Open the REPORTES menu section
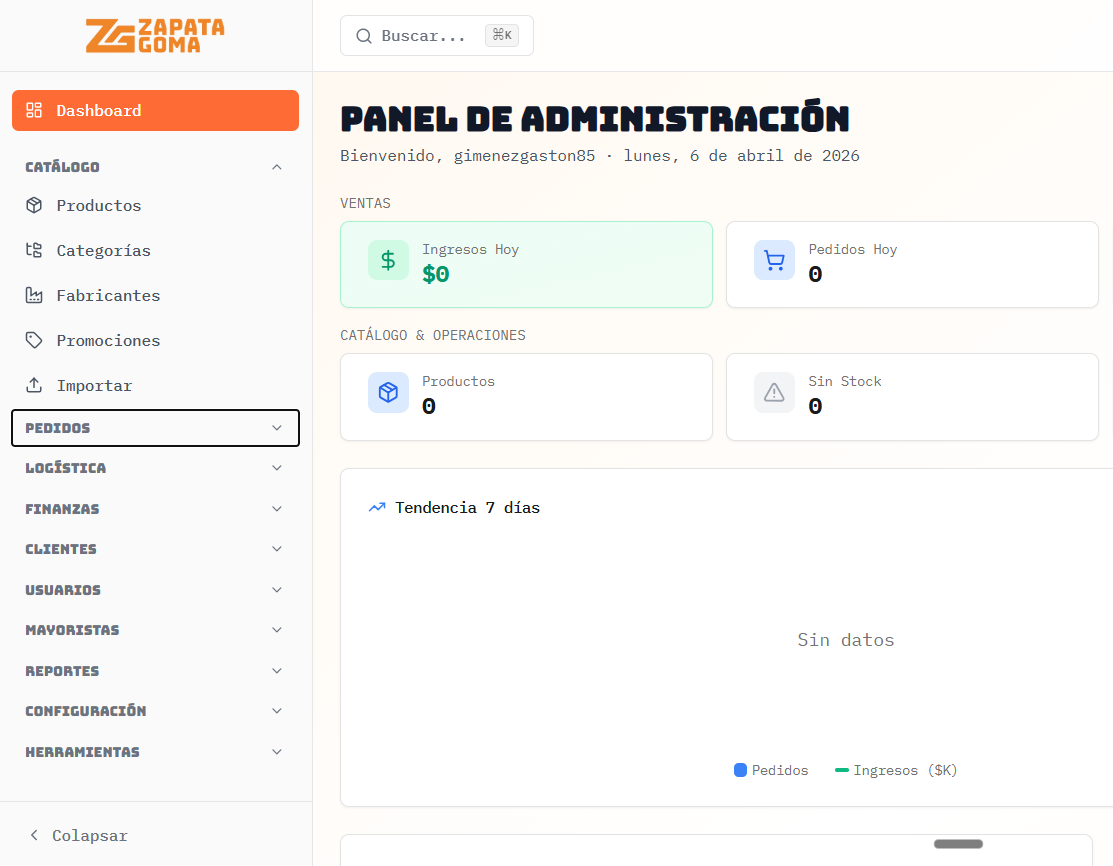 pos(155,670)
